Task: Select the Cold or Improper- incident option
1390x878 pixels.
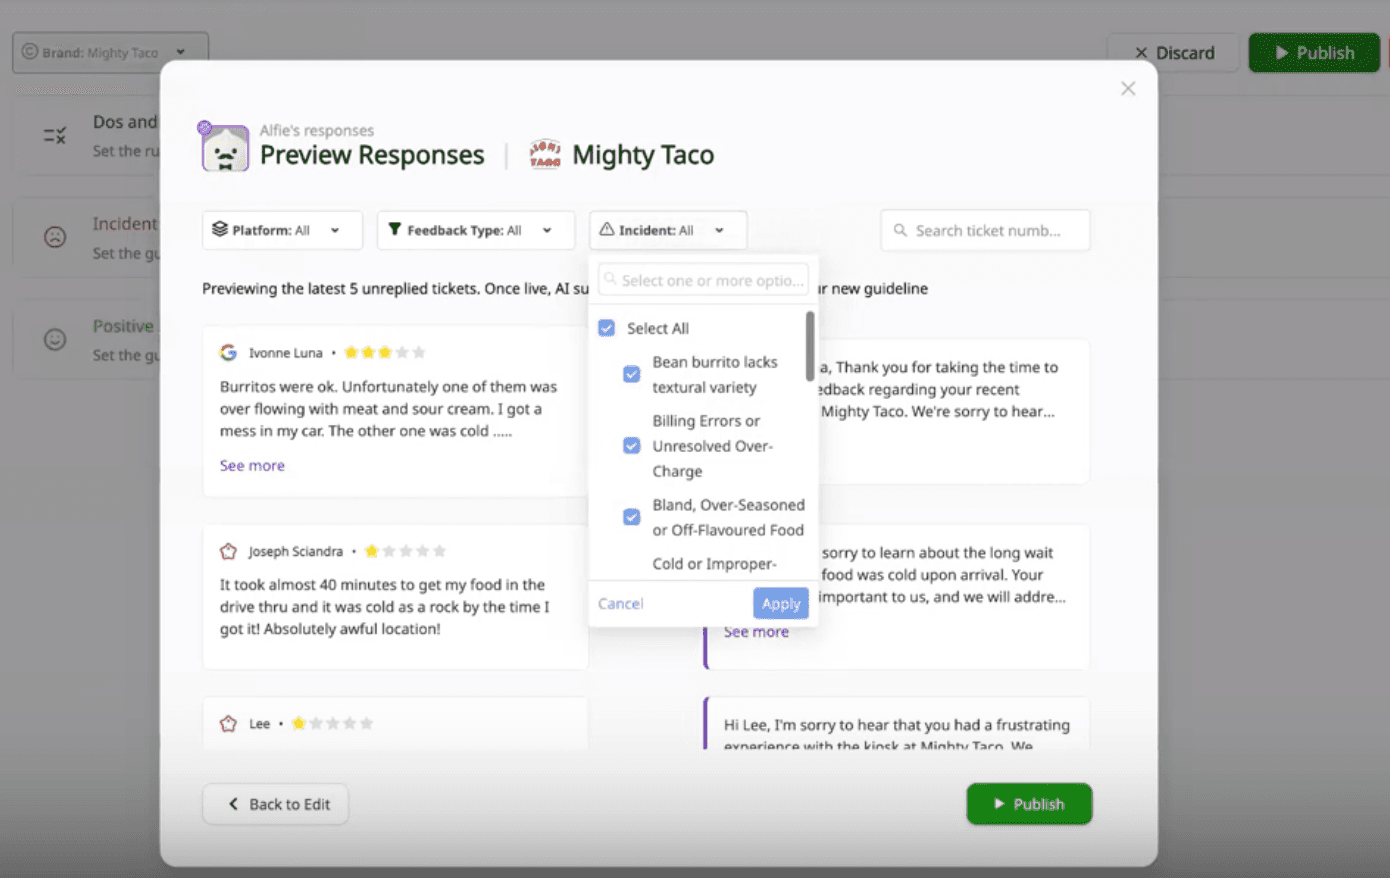Action: (714, 564)
